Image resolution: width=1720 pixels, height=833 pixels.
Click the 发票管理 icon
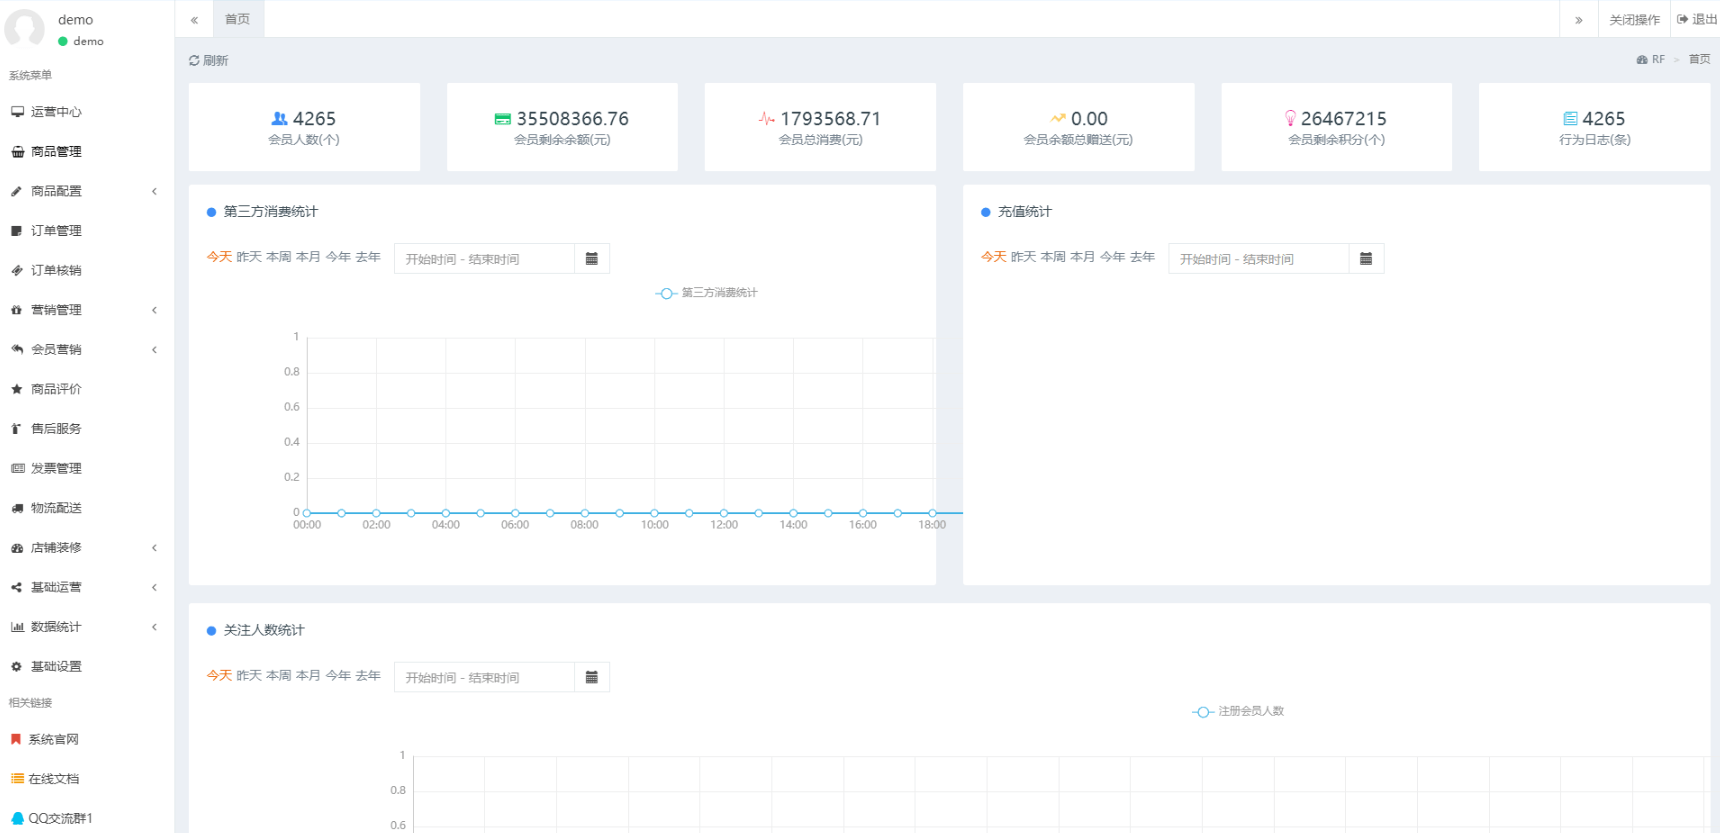pos(17,468)
